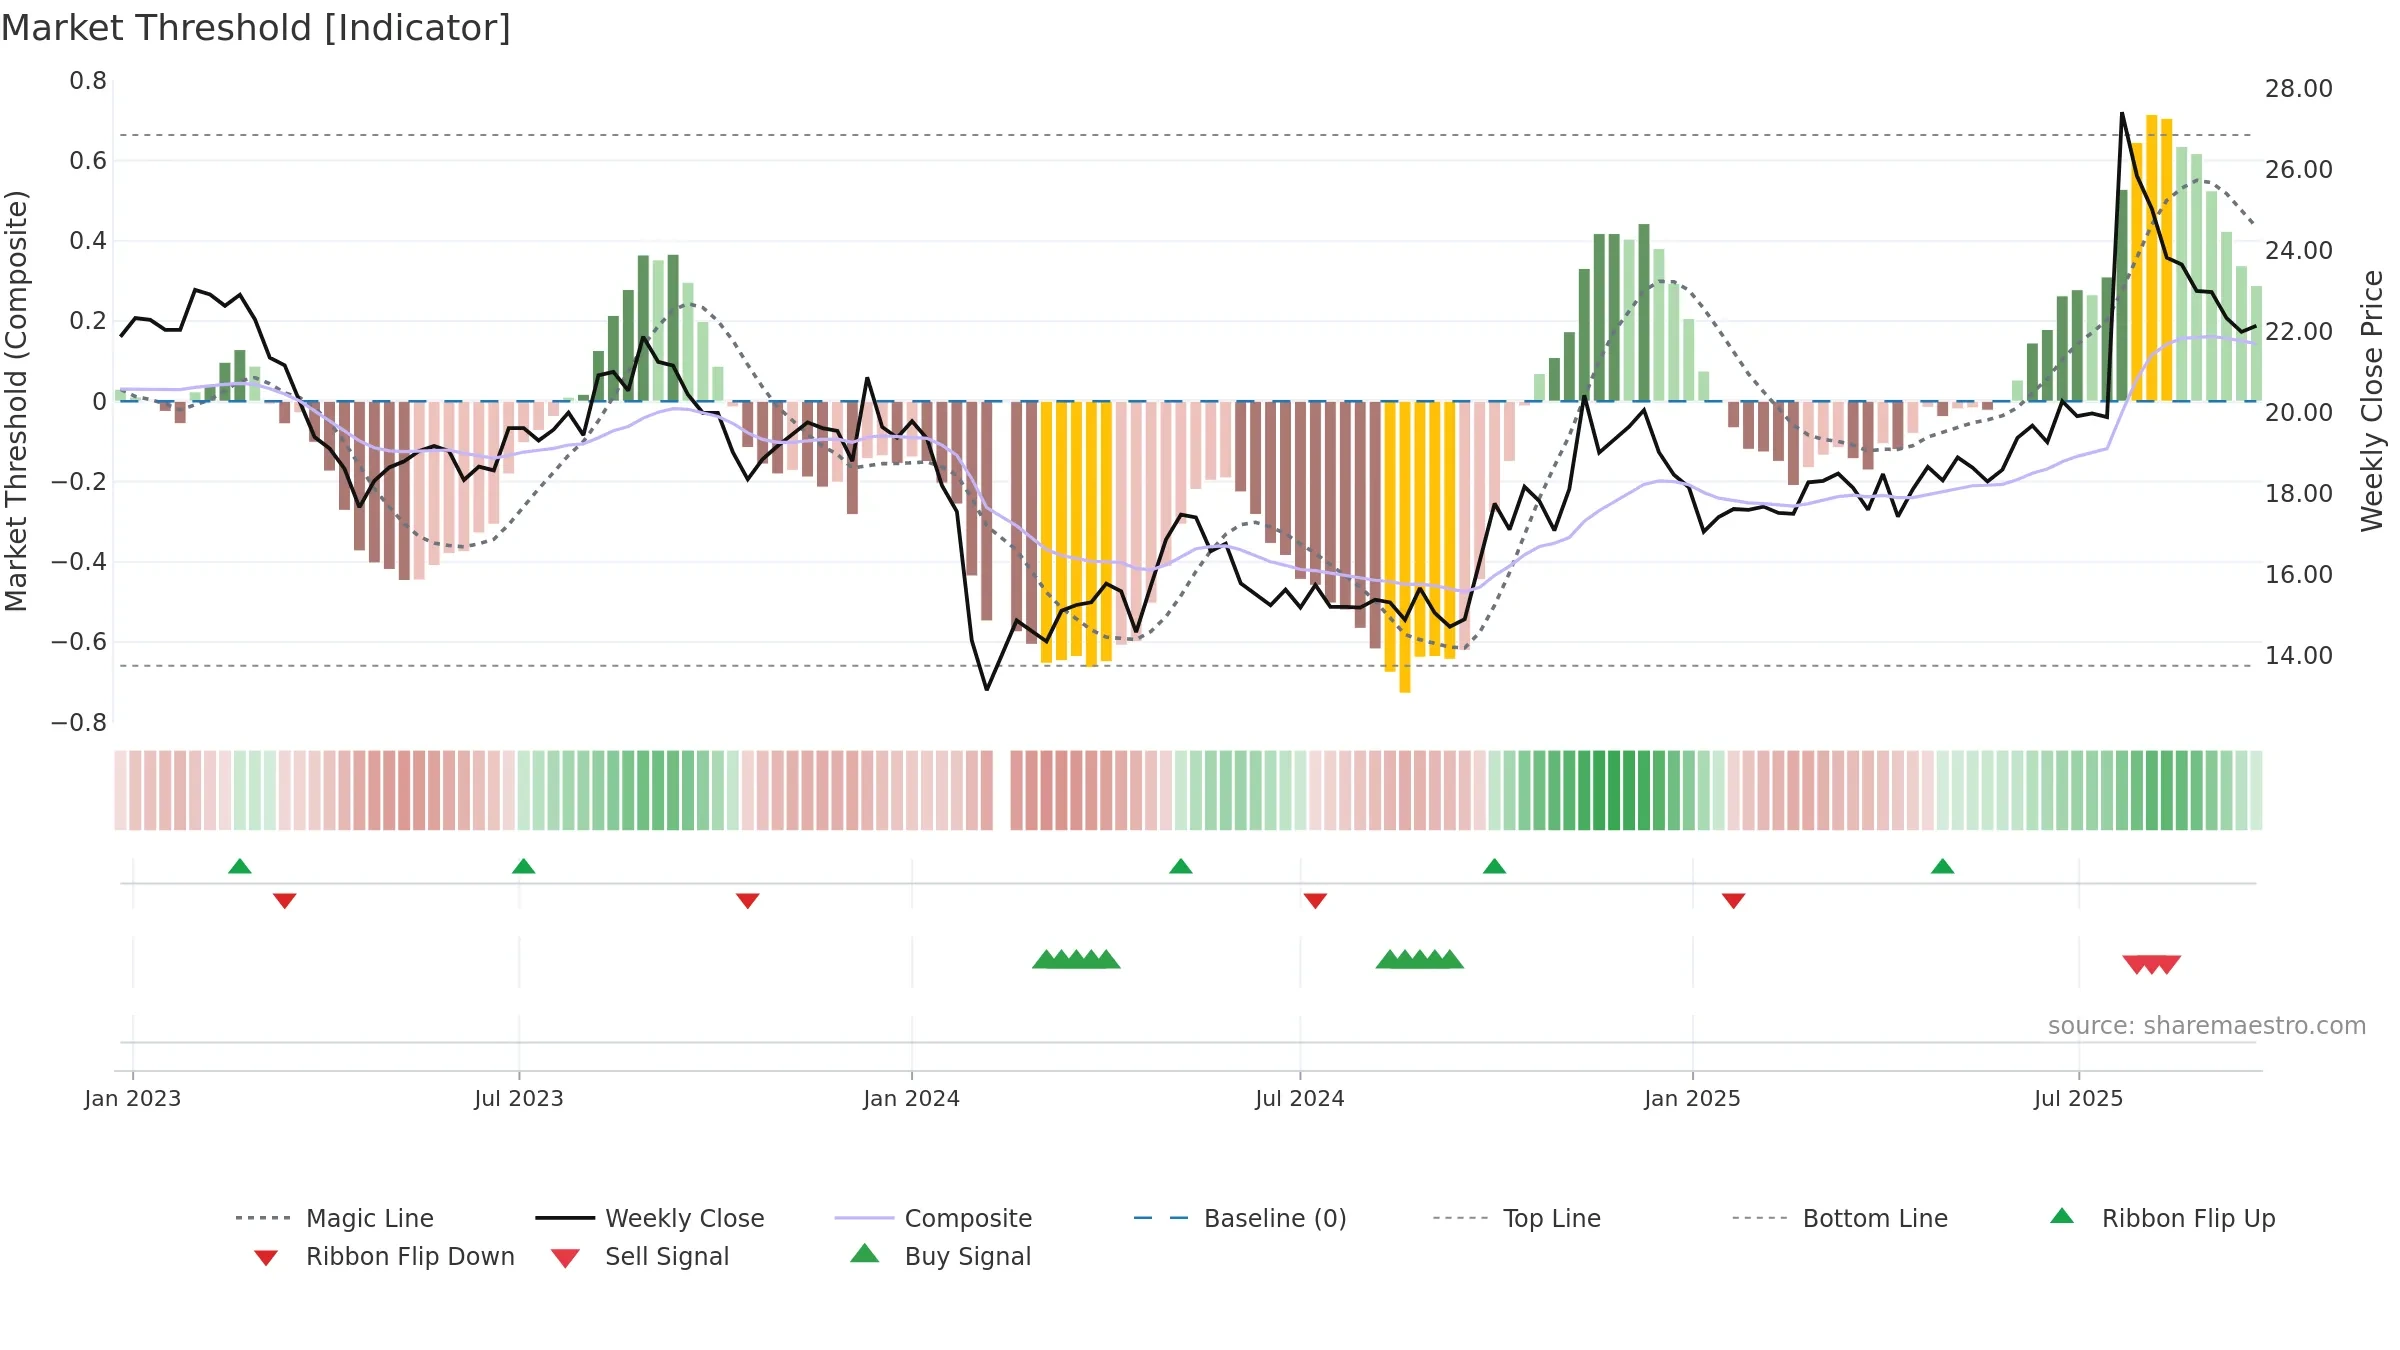Viewport: 2400px width, 1350px height.
Task: Toggle the Weekly Close legend entry
Action: (x=650, y=1218)
